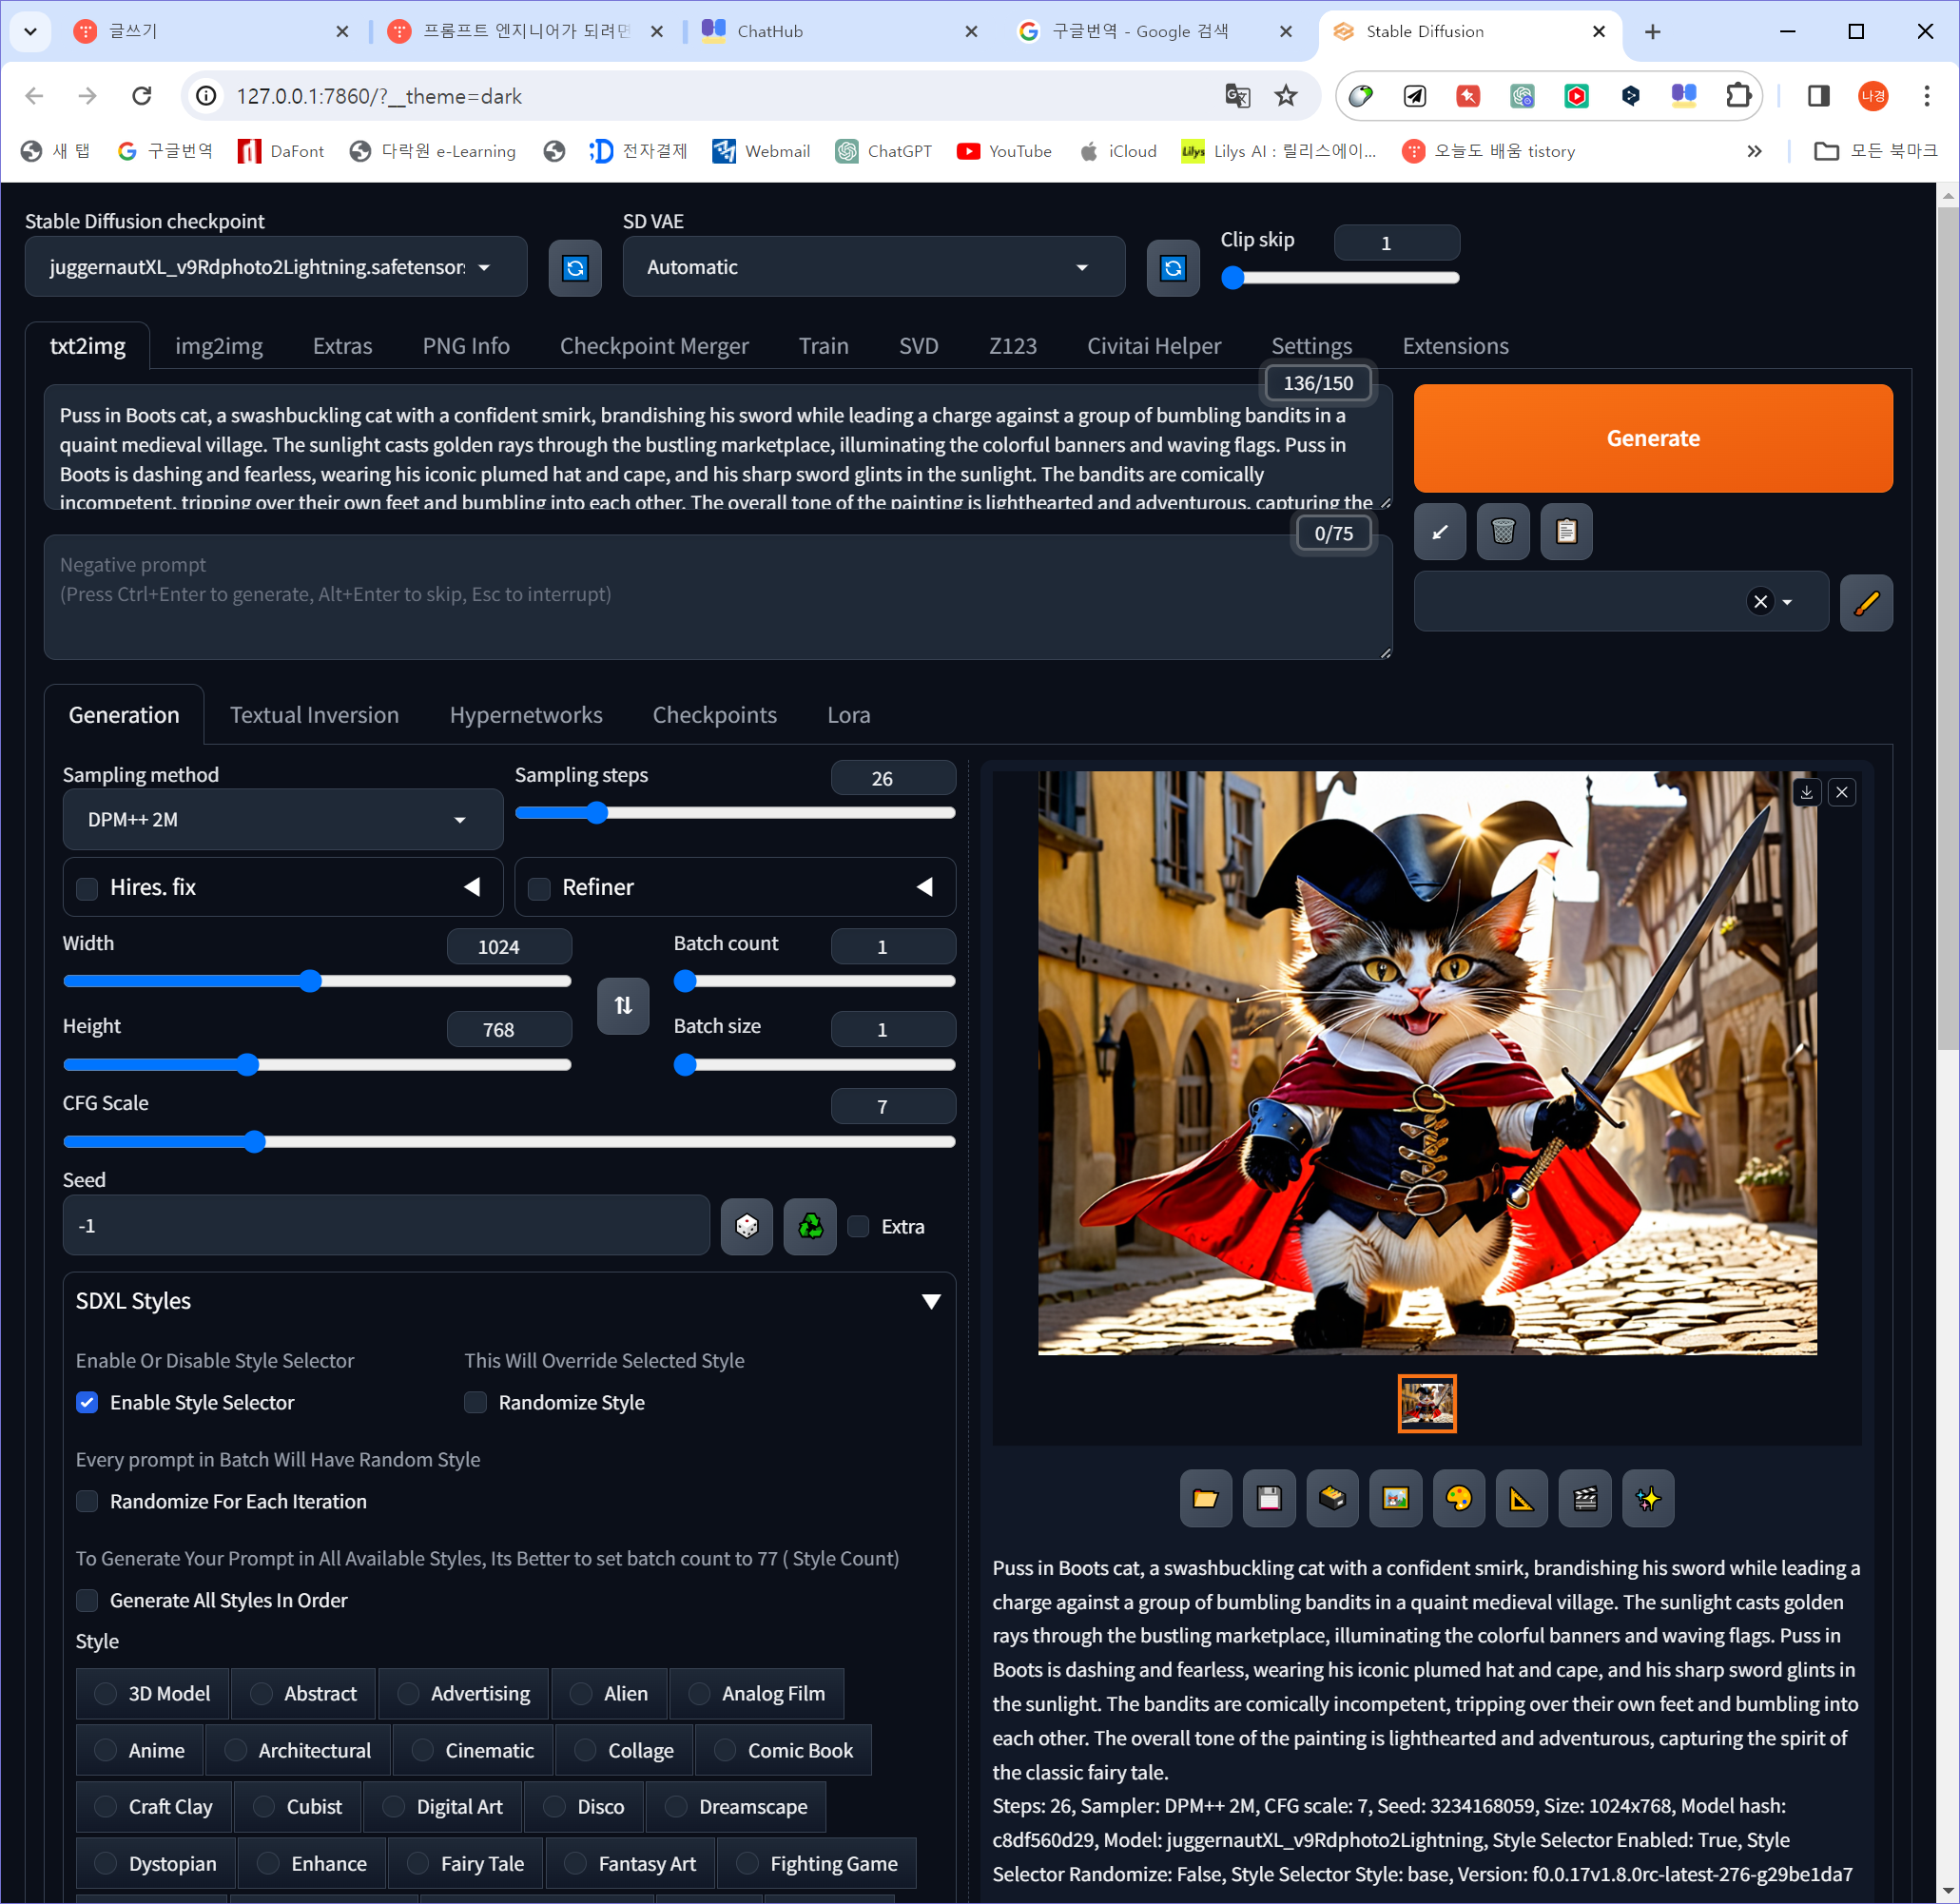Image resolution: width=1960 pixels, height=1904 pixels.
Task: Open the Lora tab
Action: pos(848,715)
